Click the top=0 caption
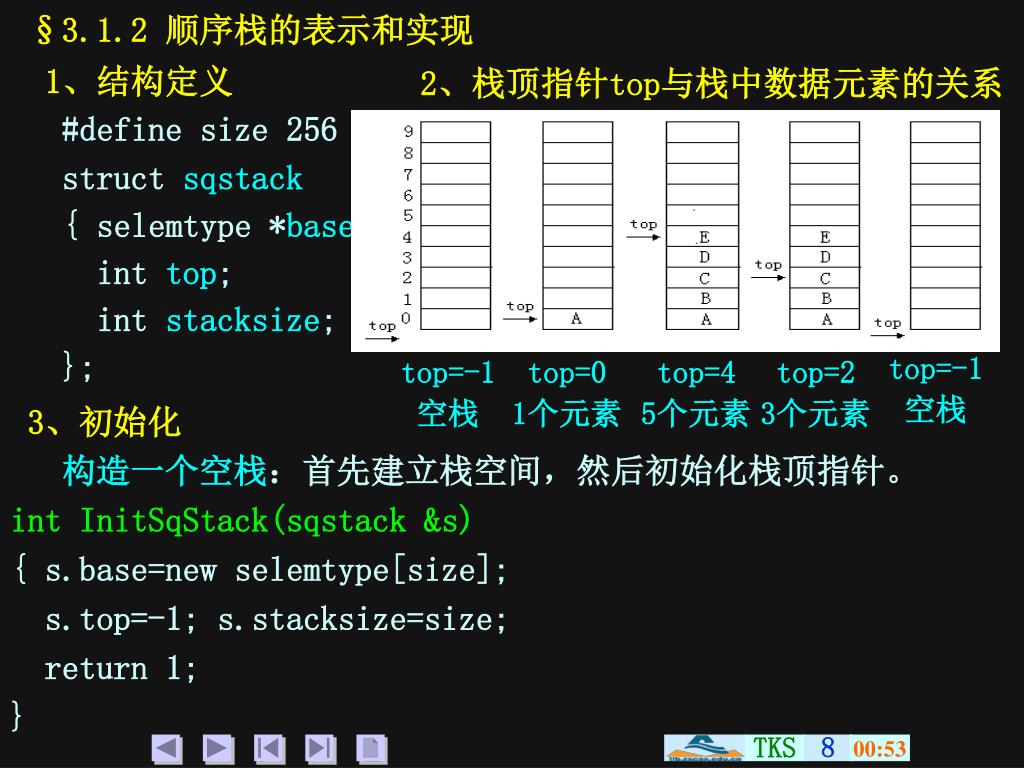1024x768 pixels. tap(568, 374)
